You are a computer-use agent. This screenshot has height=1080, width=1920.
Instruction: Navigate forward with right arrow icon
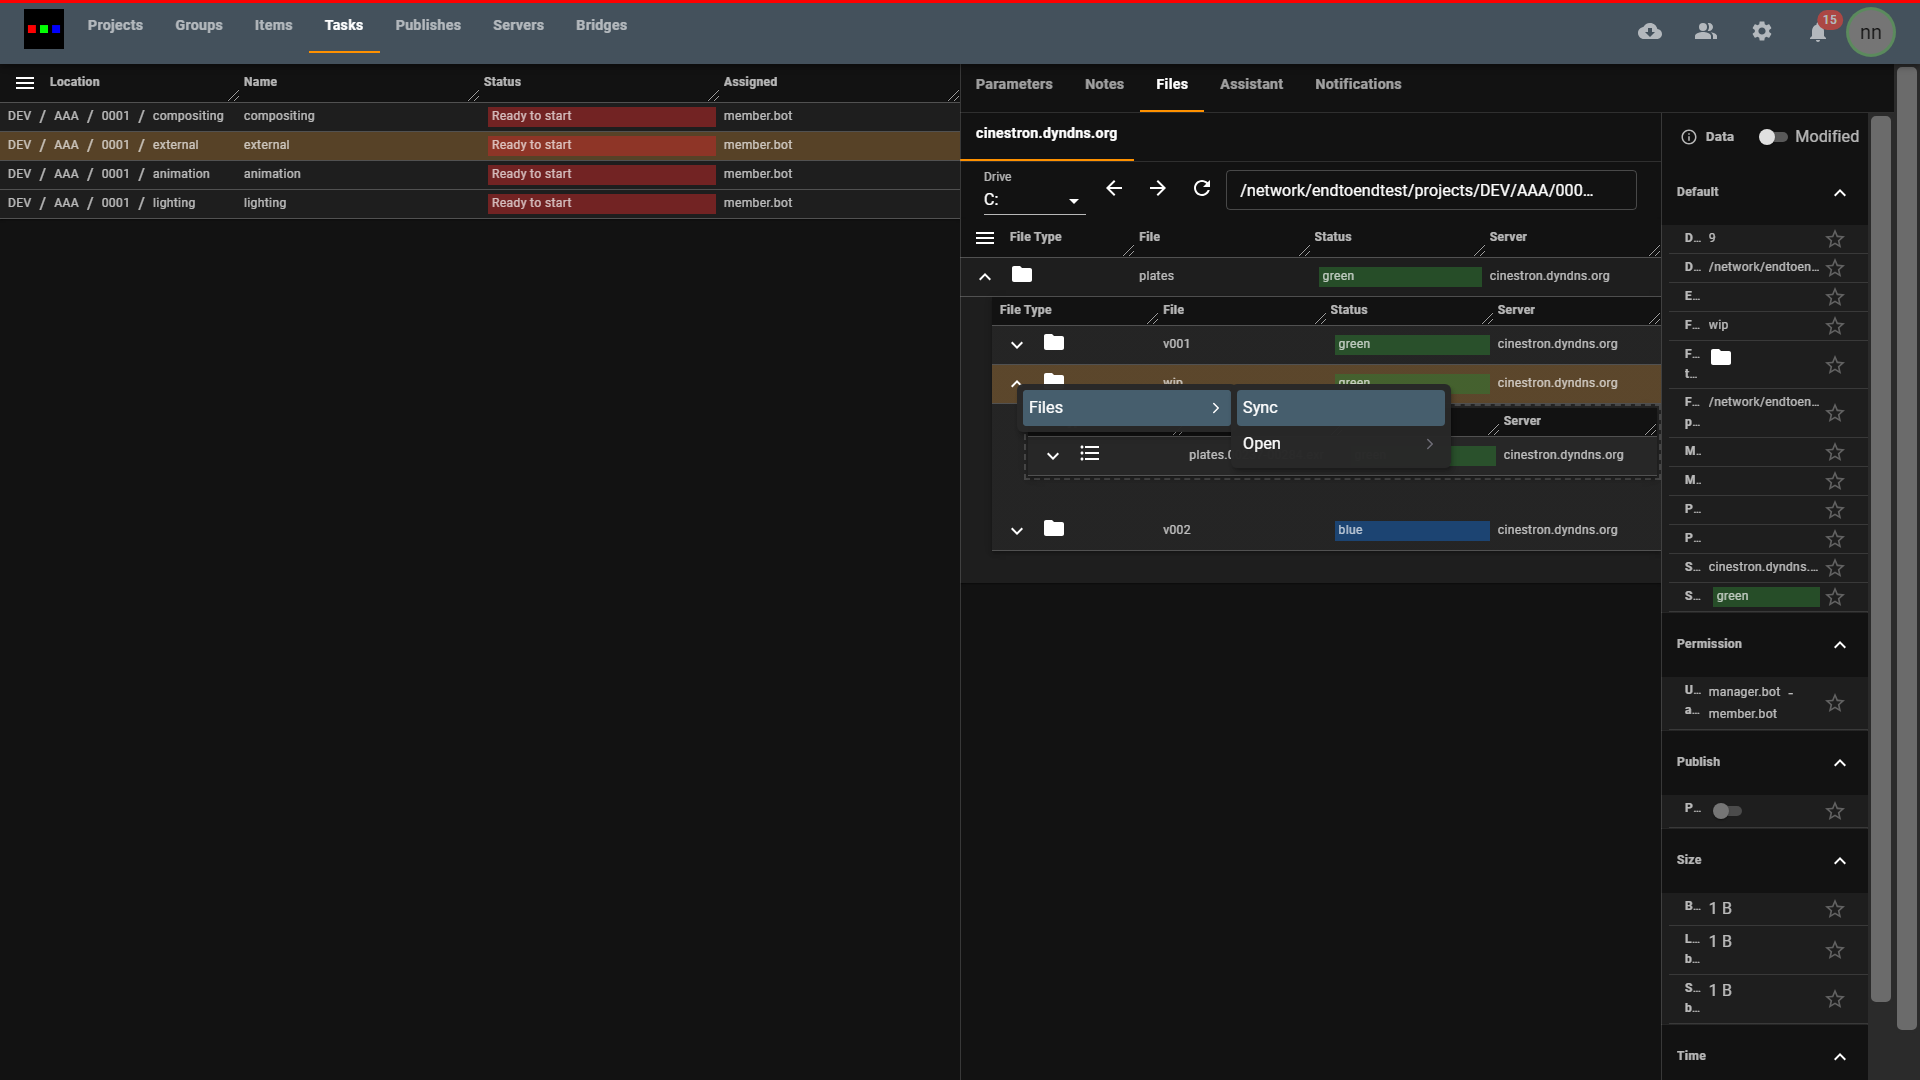[x=1158, y=188]
